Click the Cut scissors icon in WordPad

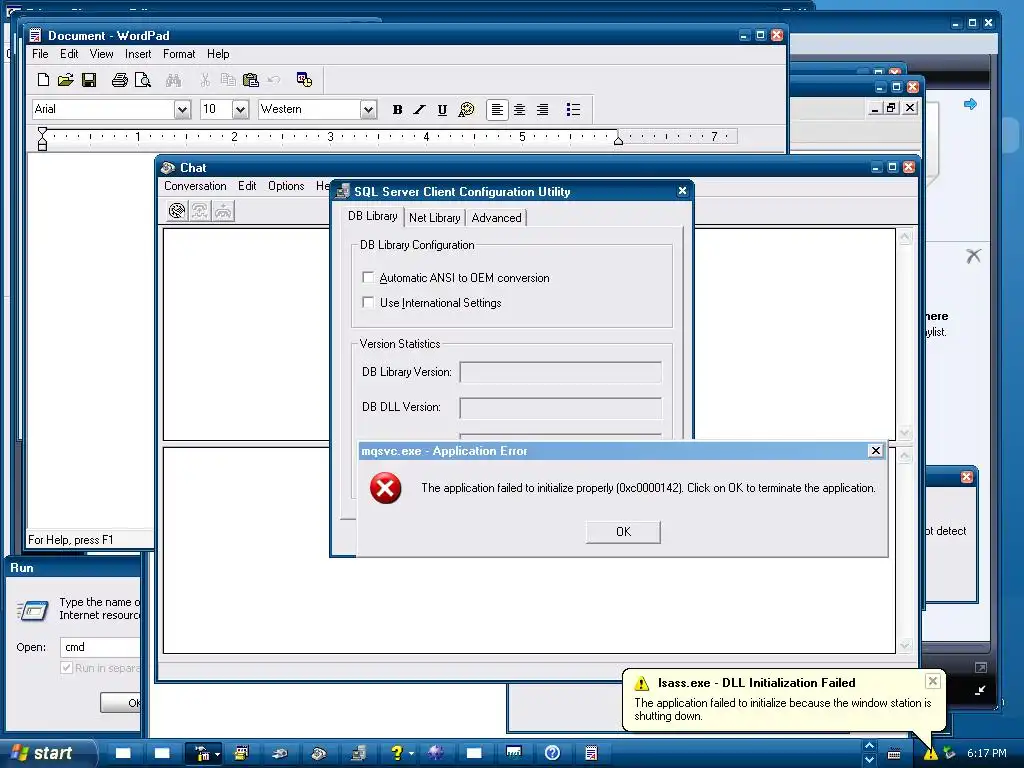(x=205, y=80)
